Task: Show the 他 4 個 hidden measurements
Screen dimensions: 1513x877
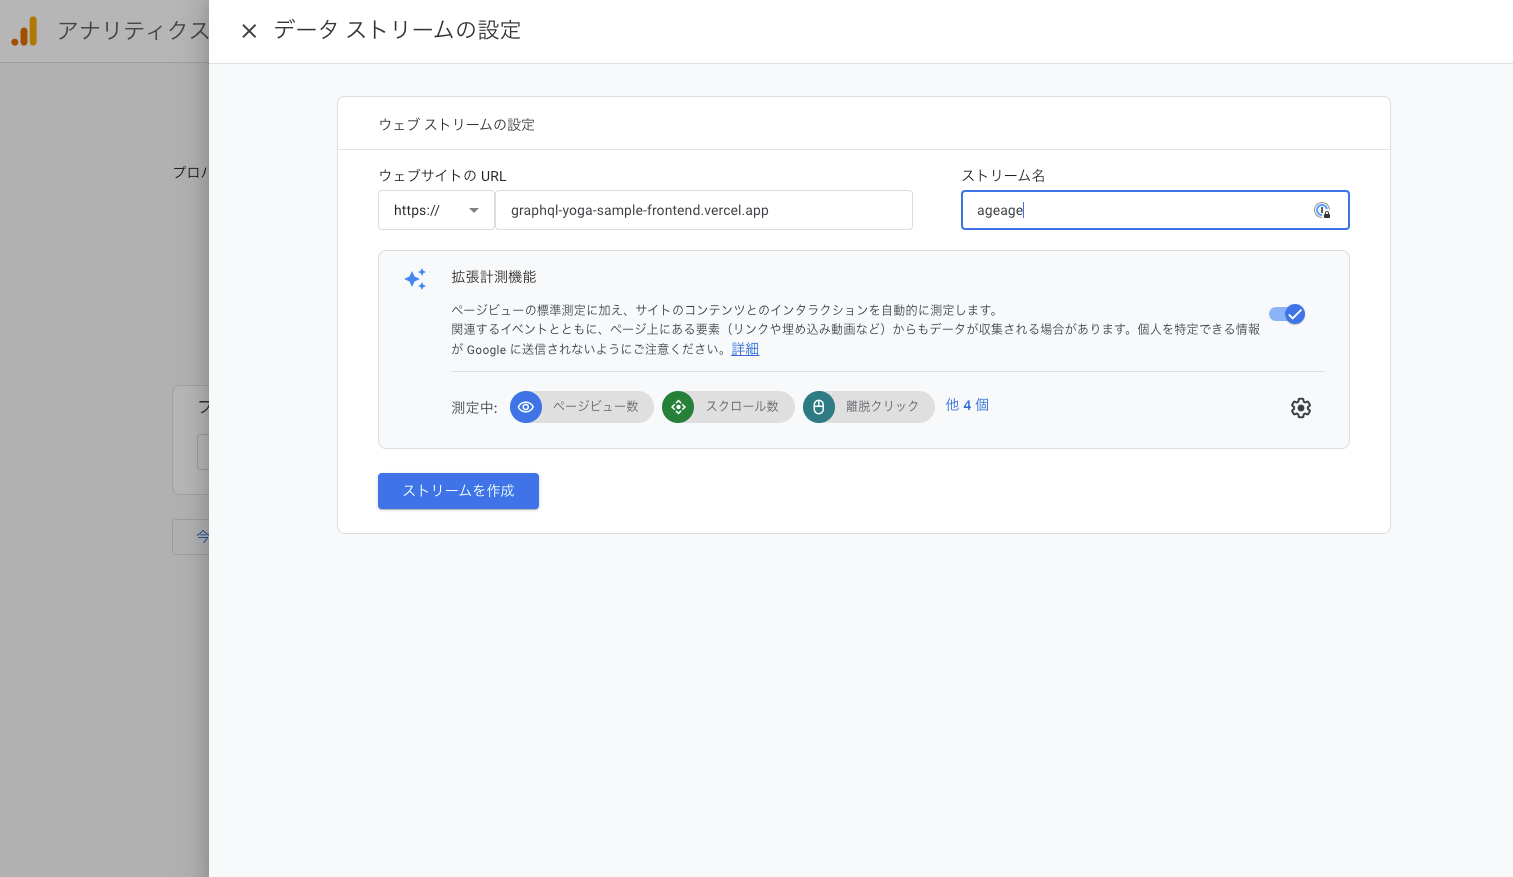Action: tap(966, 405)
